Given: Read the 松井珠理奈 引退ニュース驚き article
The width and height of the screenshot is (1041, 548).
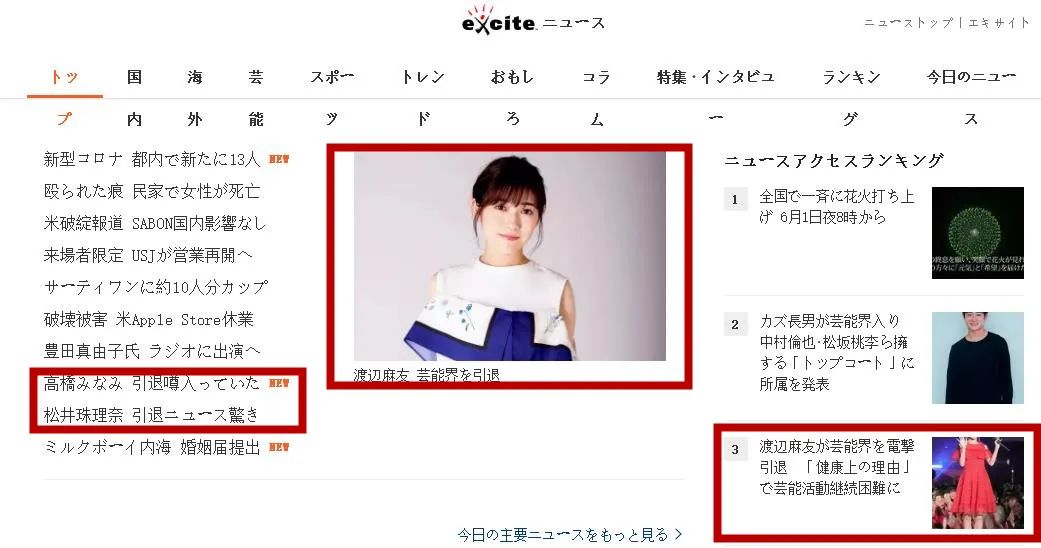Looking at the screenshot, I should click(x=151, y=415).
